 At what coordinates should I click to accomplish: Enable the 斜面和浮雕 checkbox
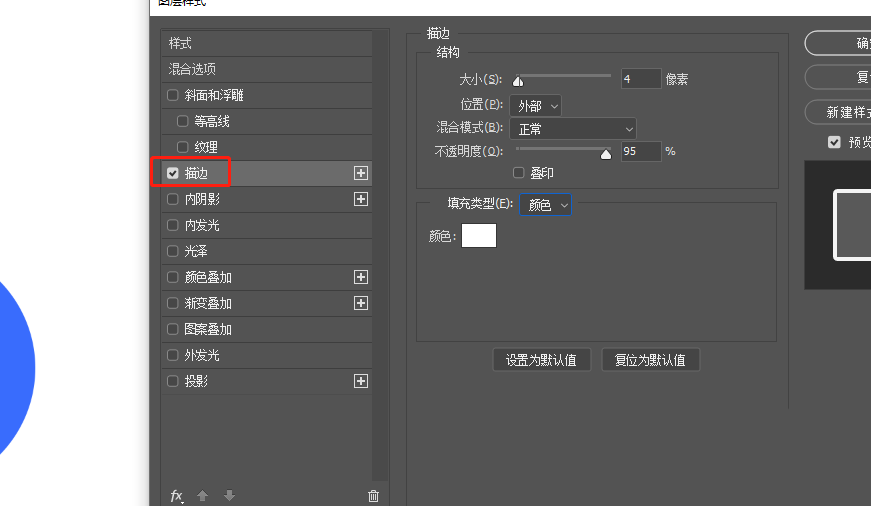(173, 95)
